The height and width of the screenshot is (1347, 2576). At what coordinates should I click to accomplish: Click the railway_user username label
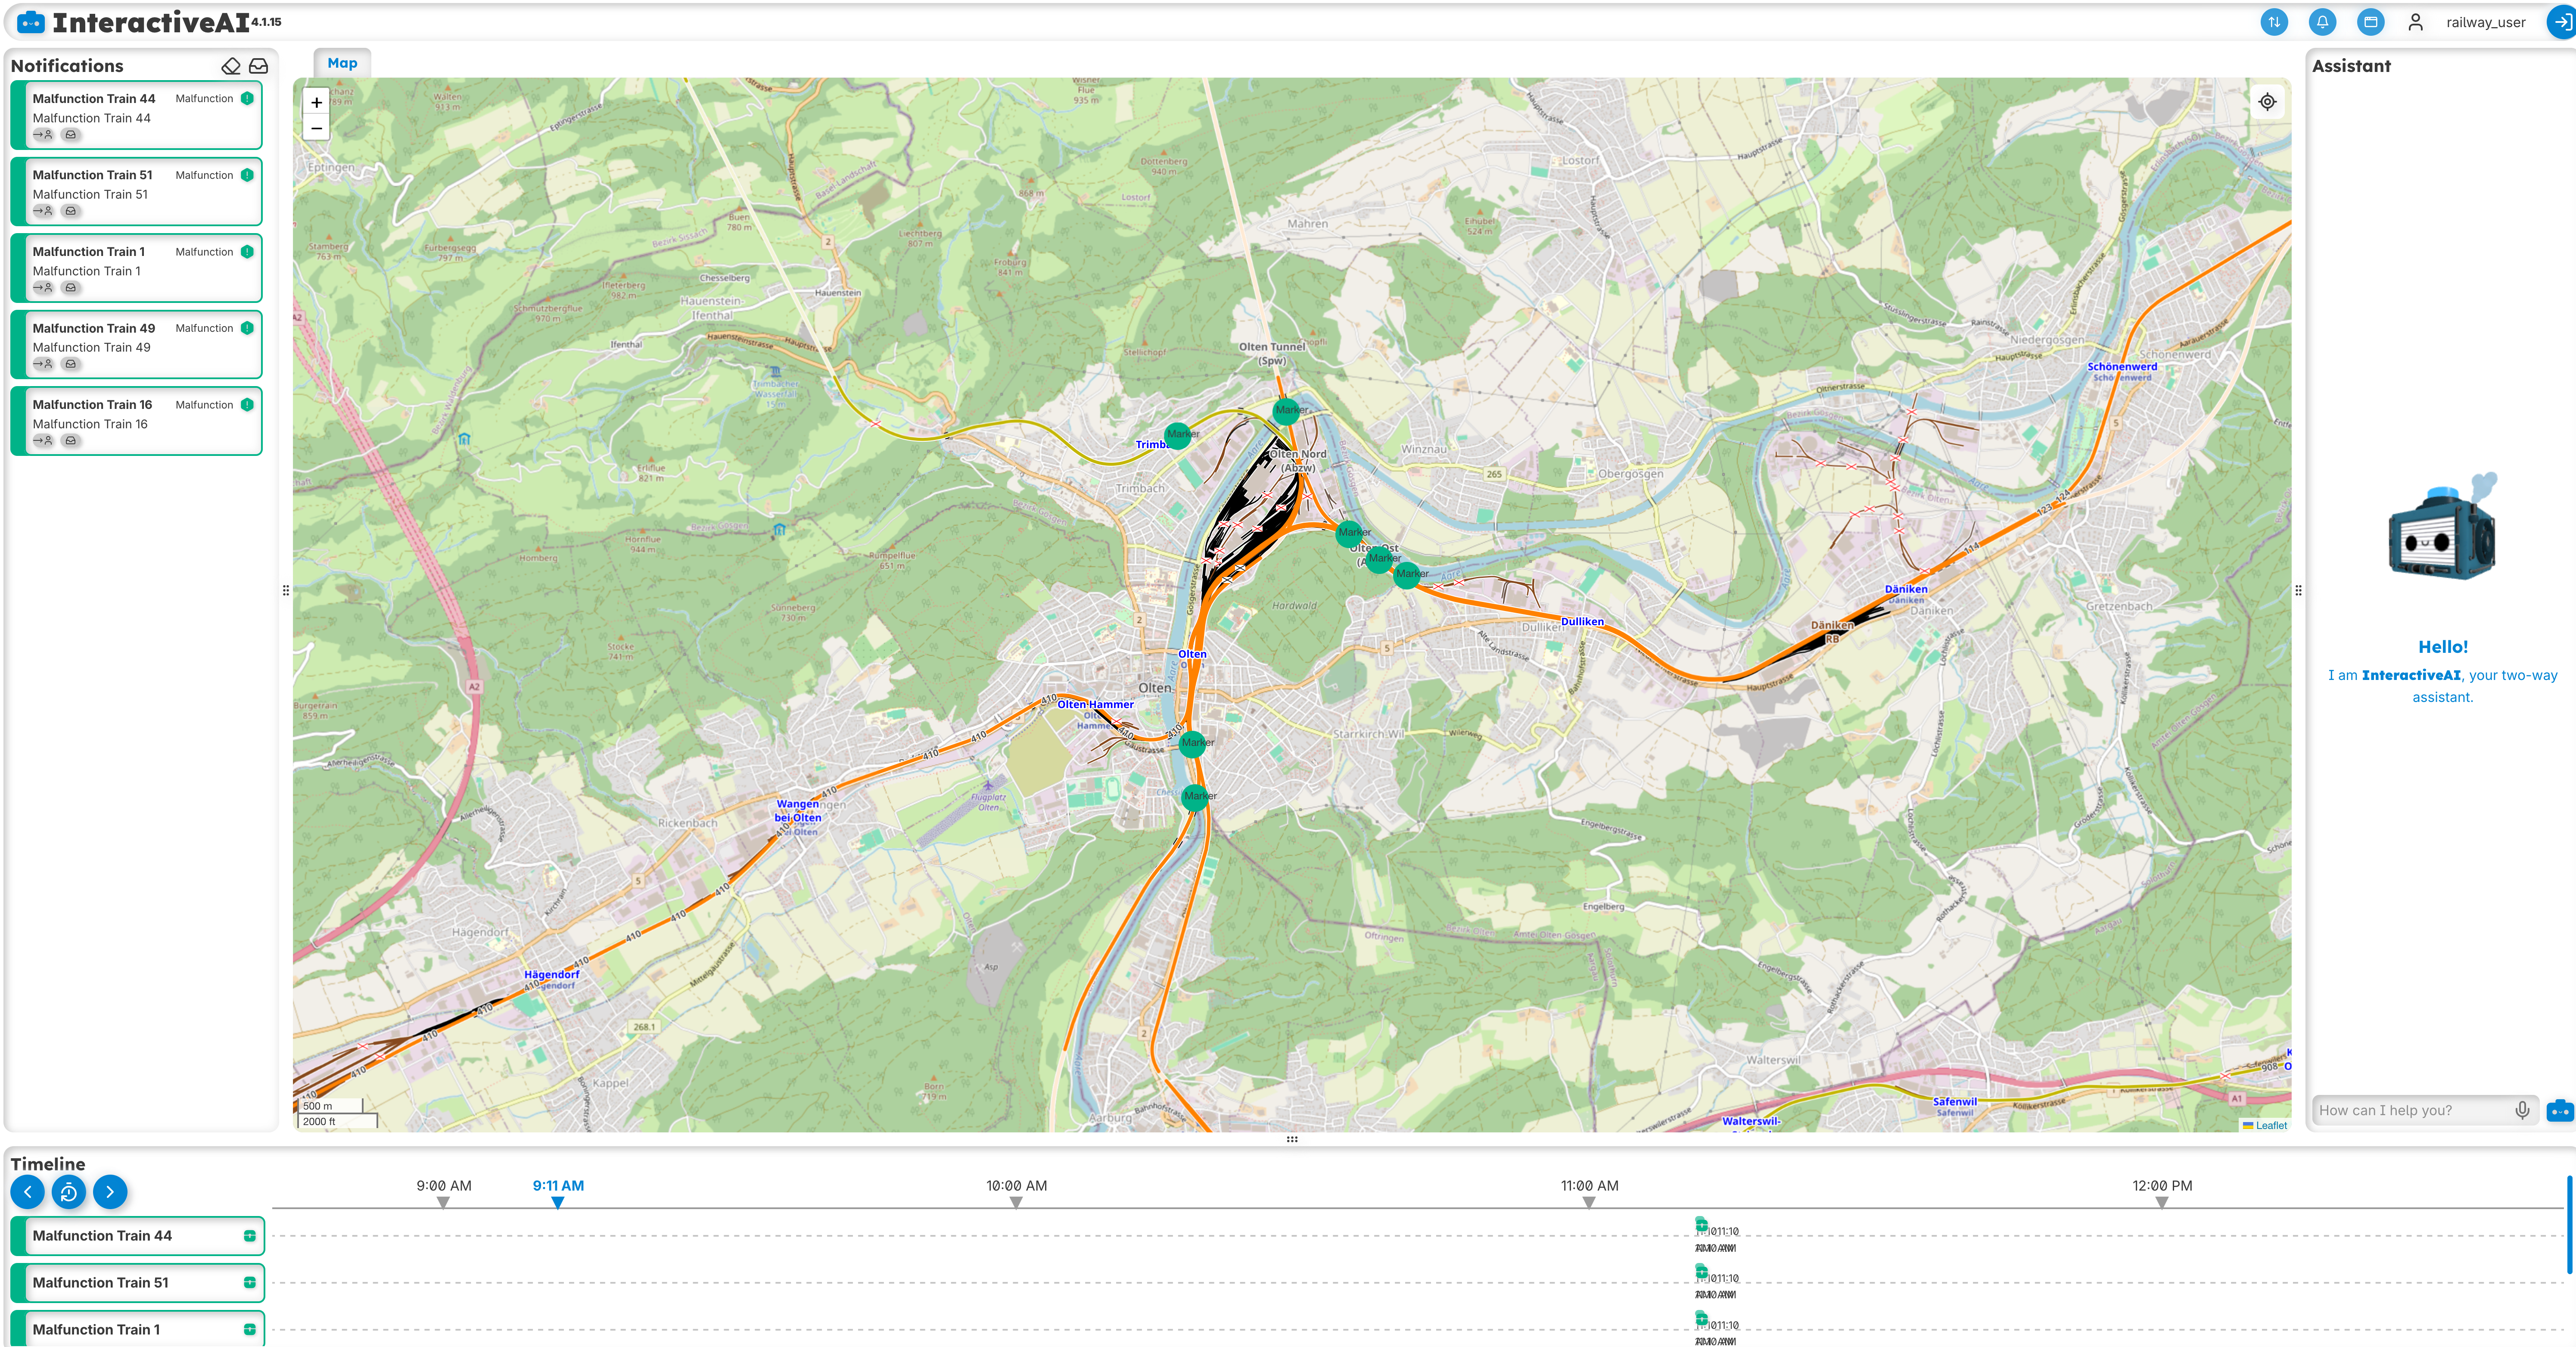pyautogui.click(x=2485, y=22)
